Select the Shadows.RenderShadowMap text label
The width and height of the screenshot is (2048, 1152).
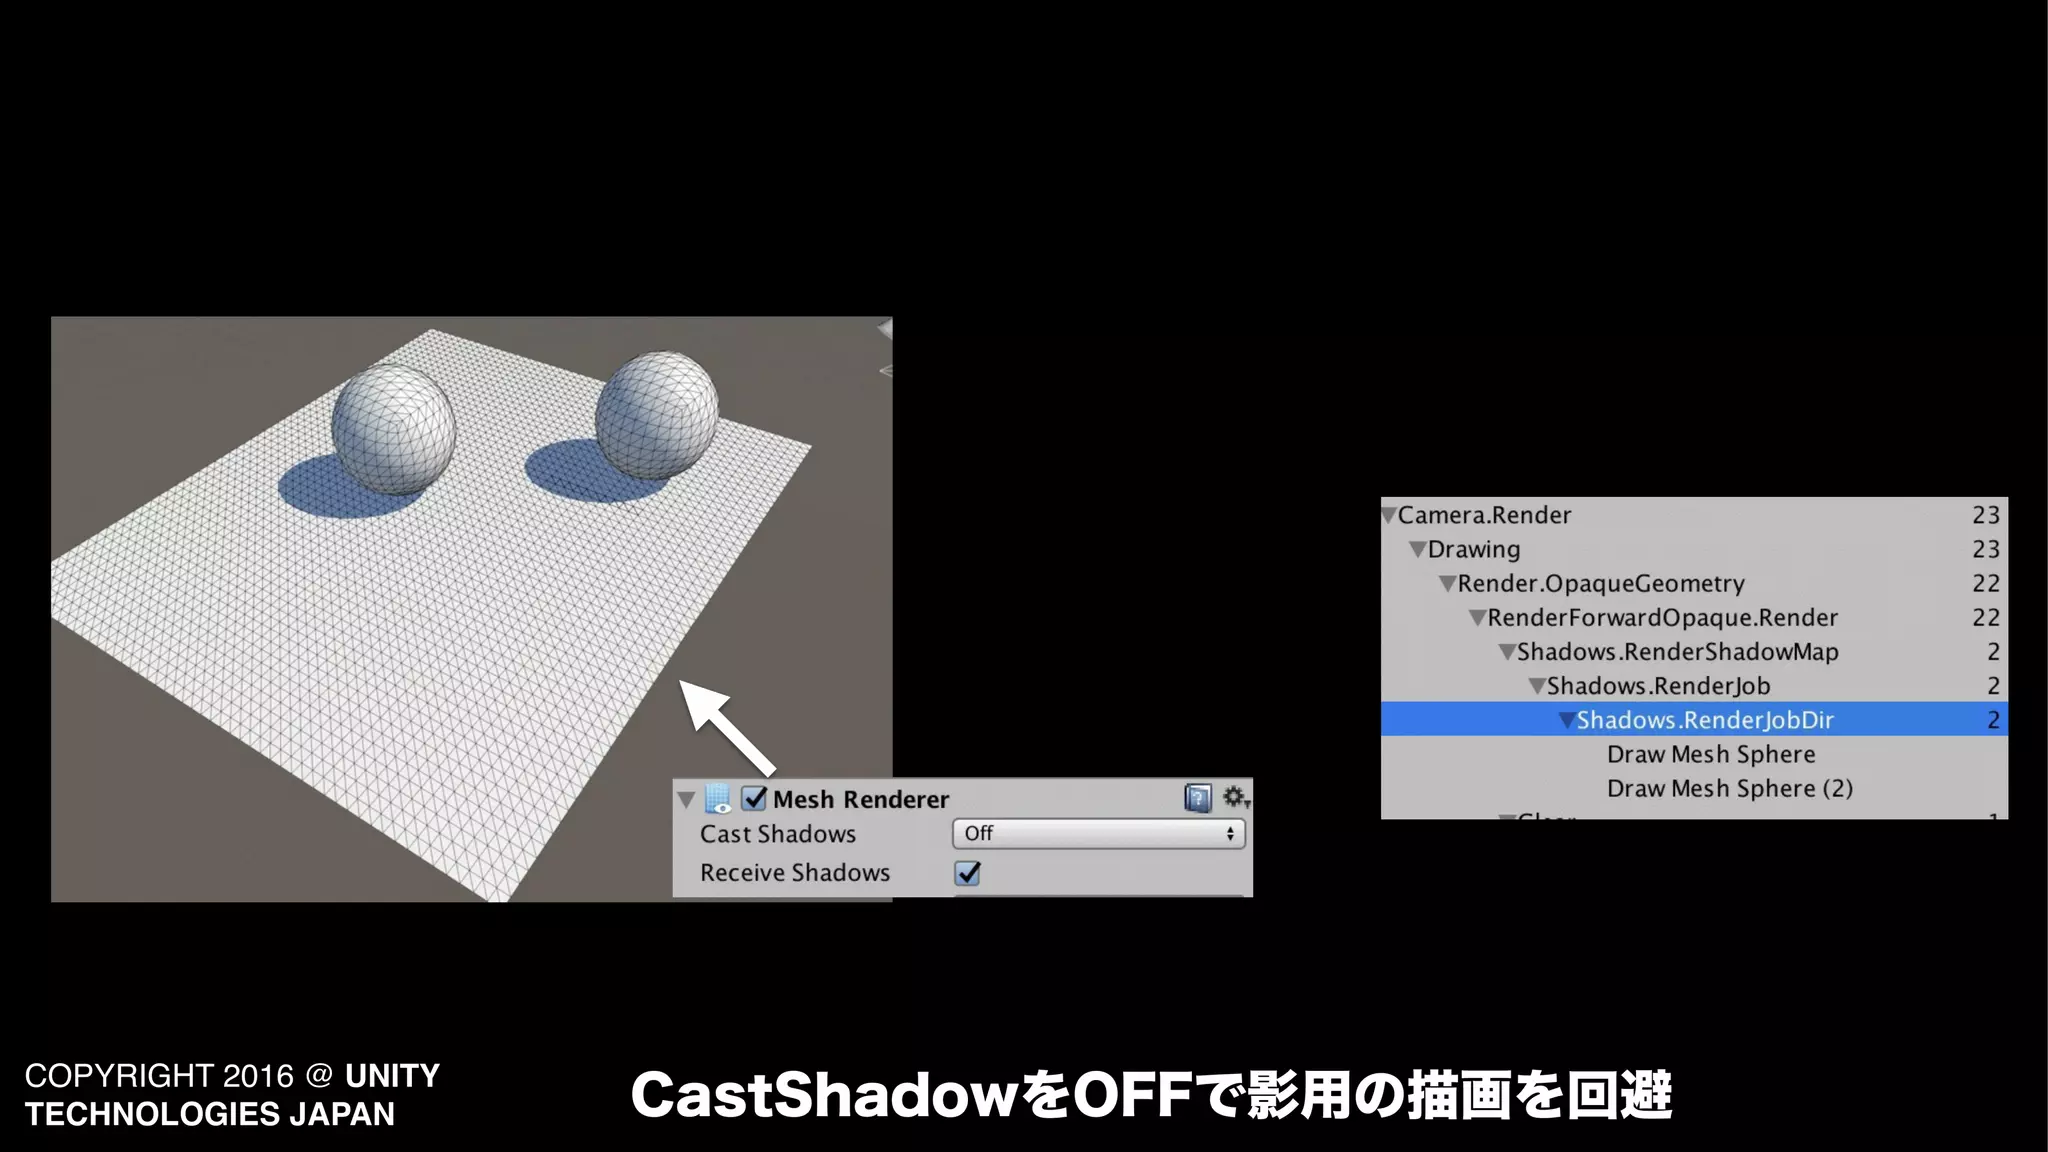(1678, 652)
